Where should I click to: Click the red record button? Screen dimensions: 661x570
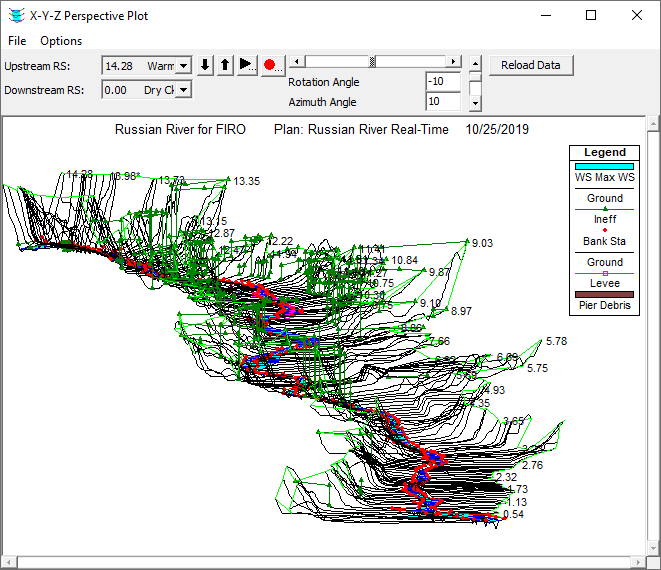tap(271, 65)
